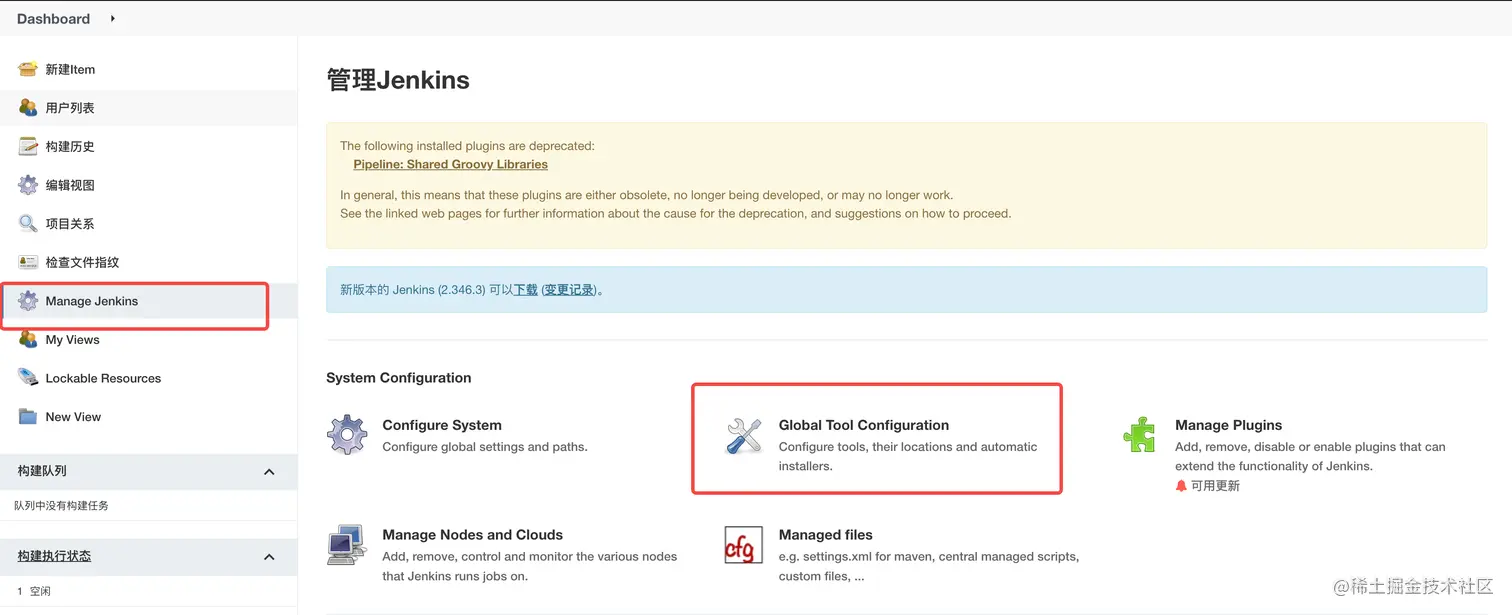1512x615 pixels.
Task: Open 构建历史 in the sidebar
Action: (70, 146)
